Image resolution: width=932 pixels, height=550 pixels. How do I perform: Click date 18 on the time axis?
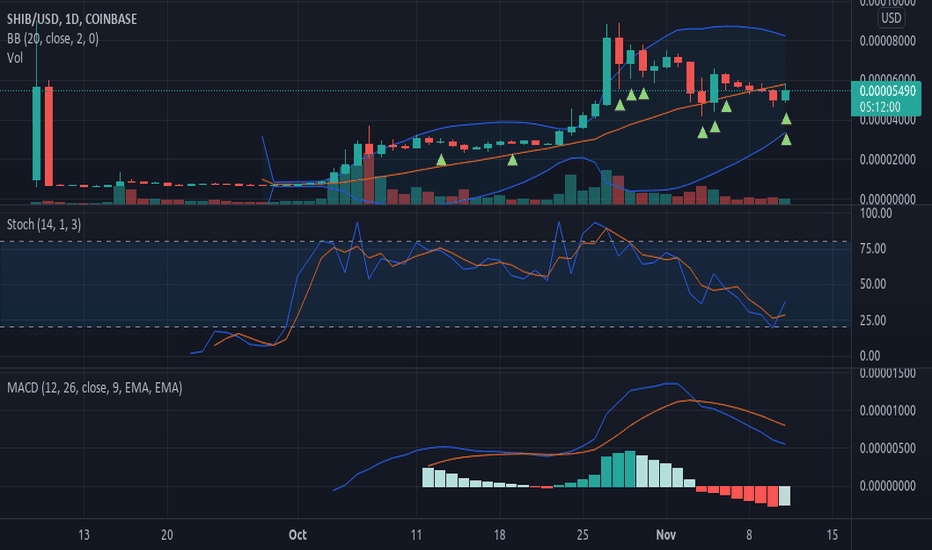tap(499, 535)
